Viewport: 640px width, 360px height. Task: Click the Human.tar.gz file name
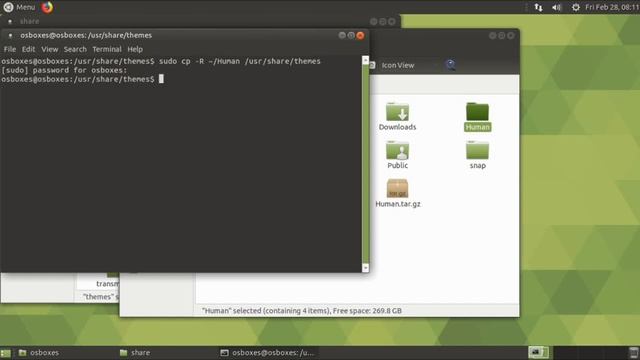(398, 204)
